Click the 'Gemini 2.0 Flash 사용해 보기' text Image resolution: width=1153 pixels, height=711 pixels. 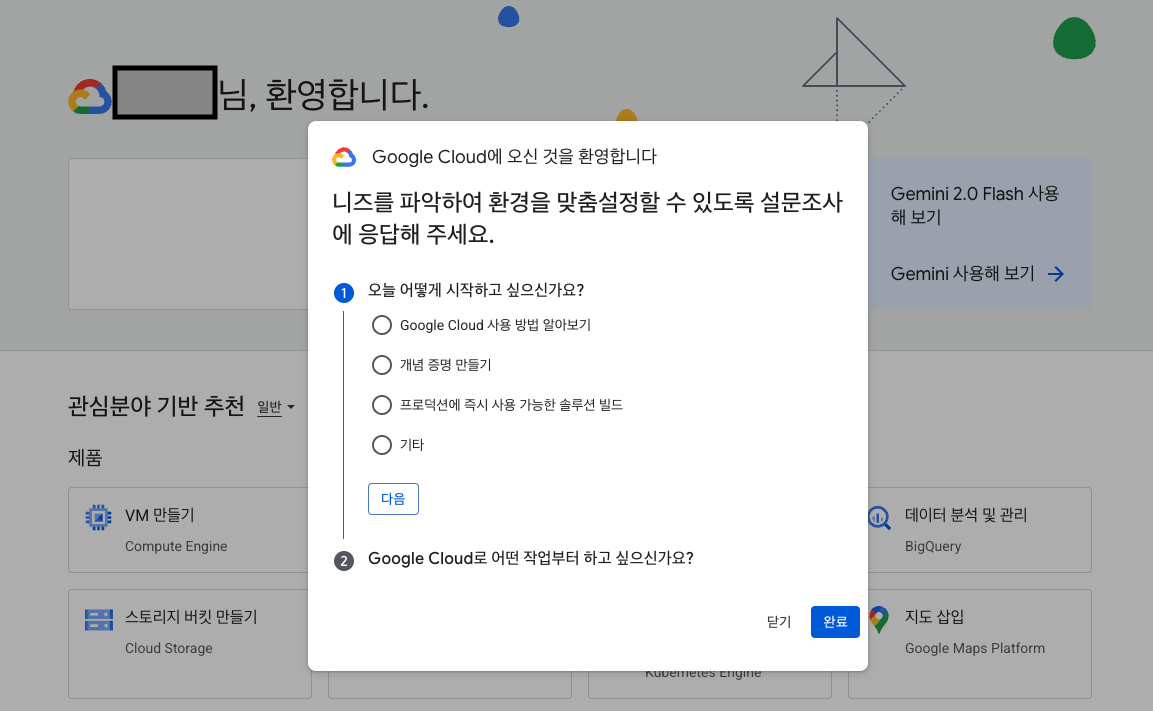(974, 205)
